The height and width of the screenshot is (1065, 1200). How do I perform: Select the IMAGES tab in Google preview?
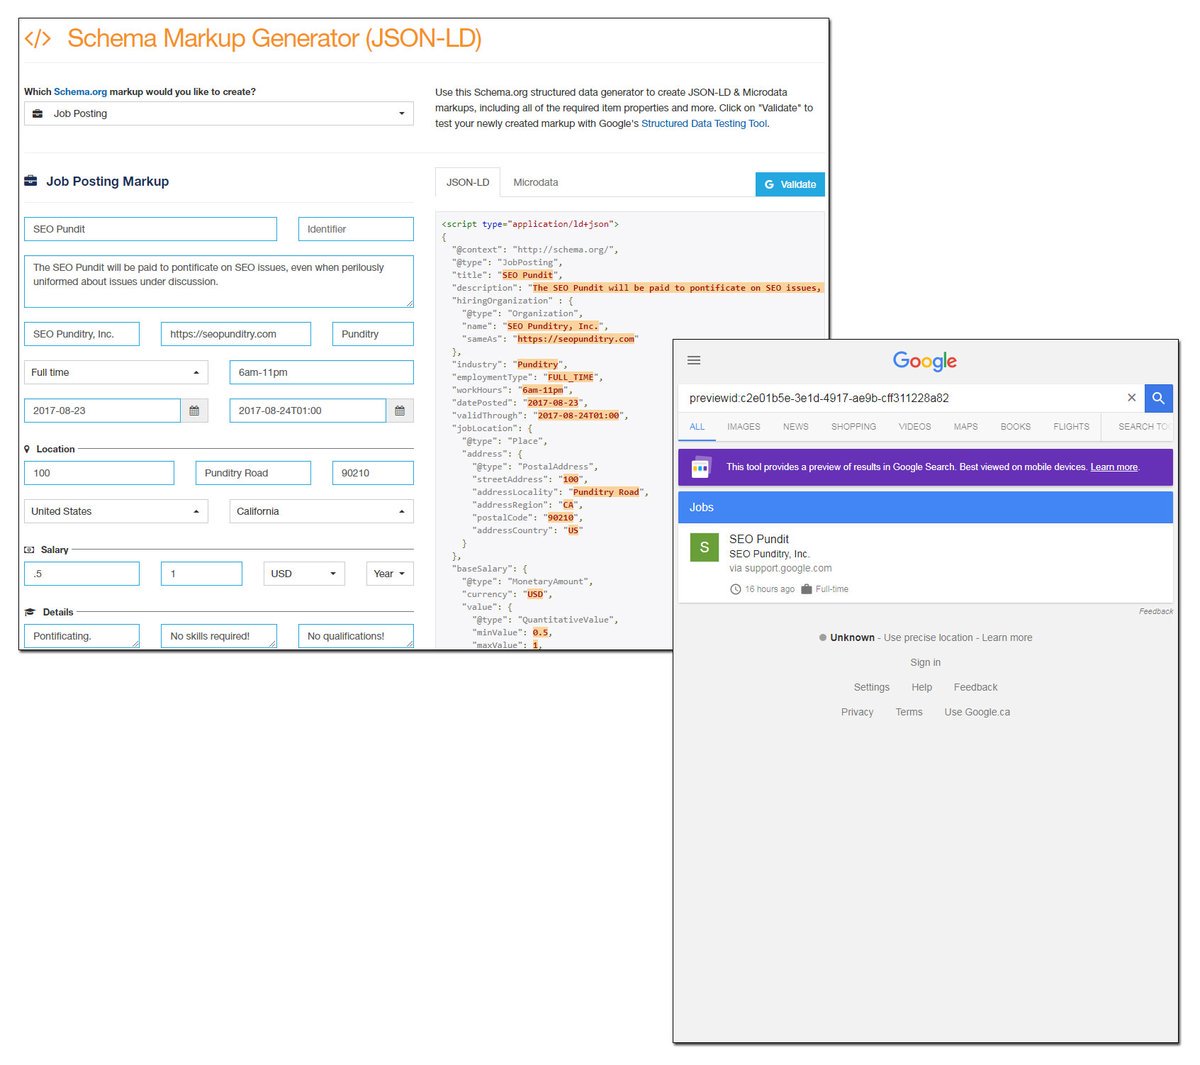coord(744,427)
